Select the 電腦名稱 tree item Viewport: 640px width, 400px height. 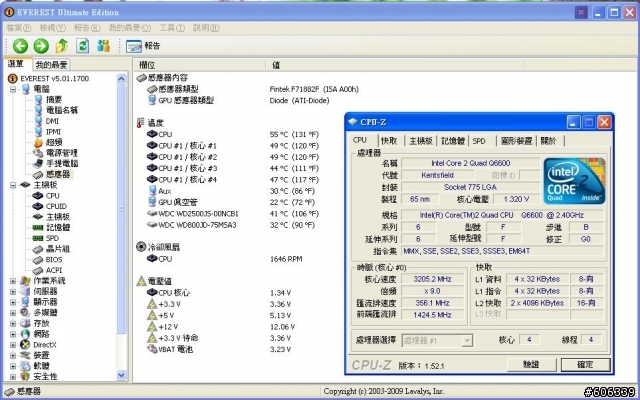[x=61, y=110]
